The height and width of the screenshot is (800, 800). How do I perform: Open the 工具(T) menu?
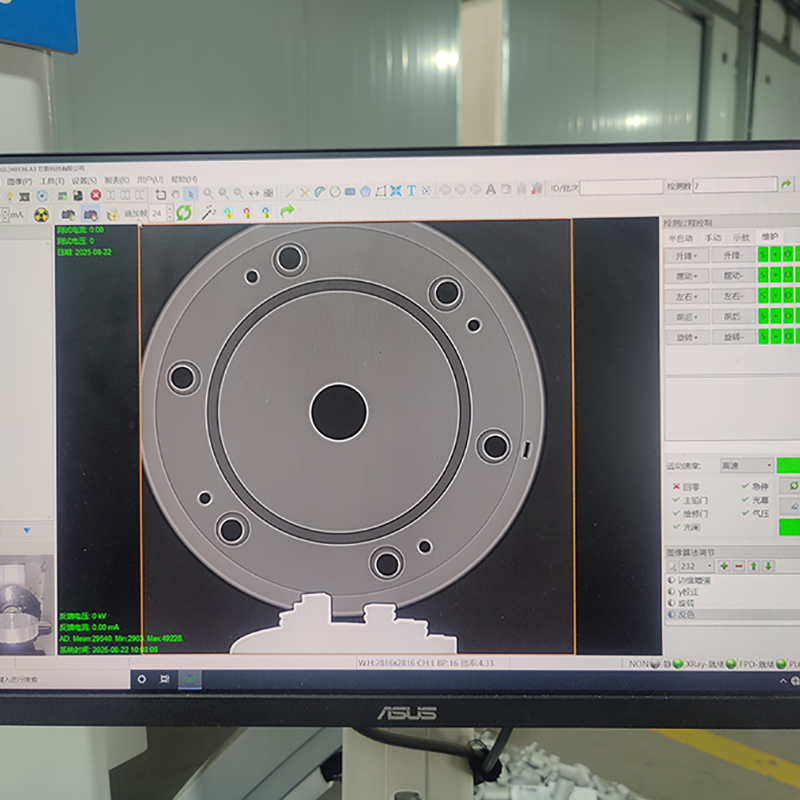[52, 181]
